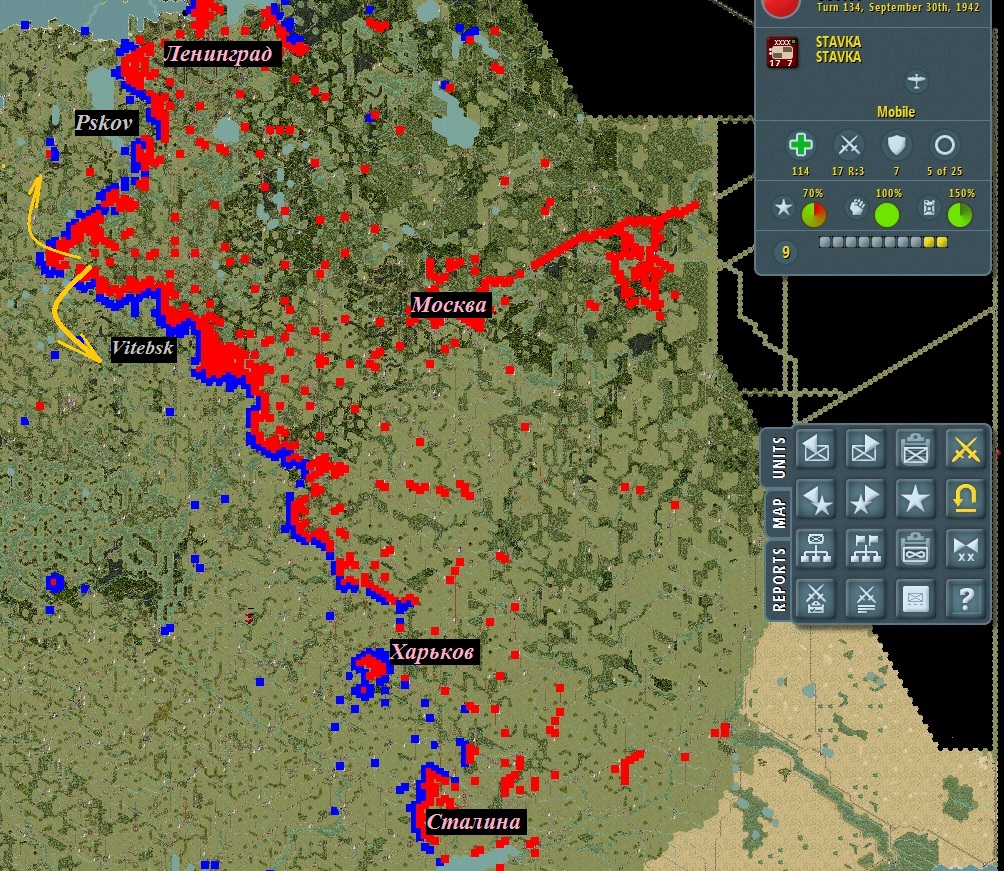Click the '17 R:3' attack value
1004x871 pixels.
[x=848, y=171]
